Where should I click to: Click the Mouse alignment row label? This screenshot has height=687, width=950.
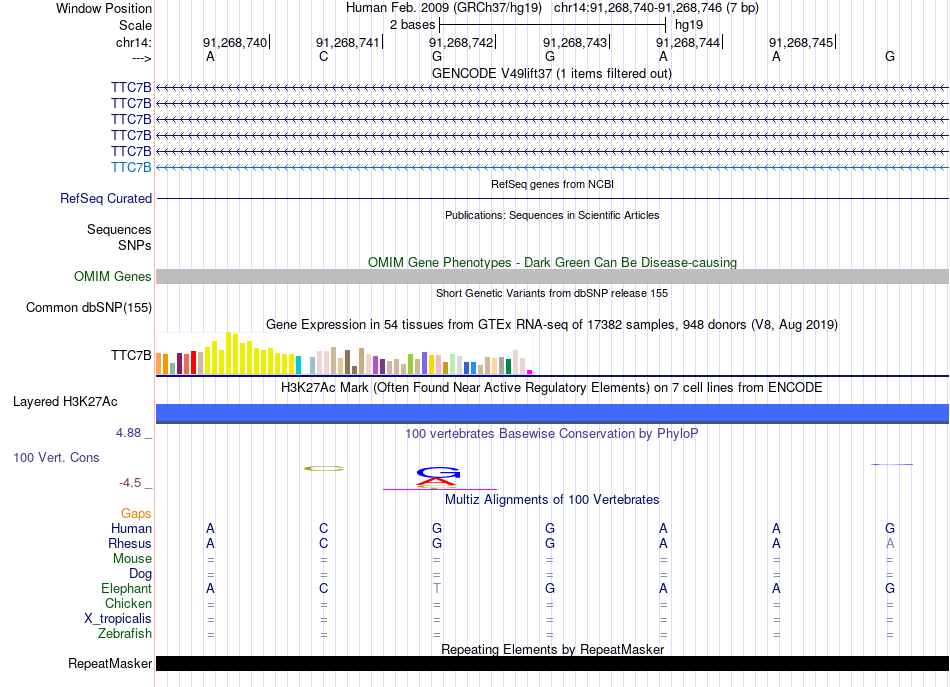coord(132,559)
